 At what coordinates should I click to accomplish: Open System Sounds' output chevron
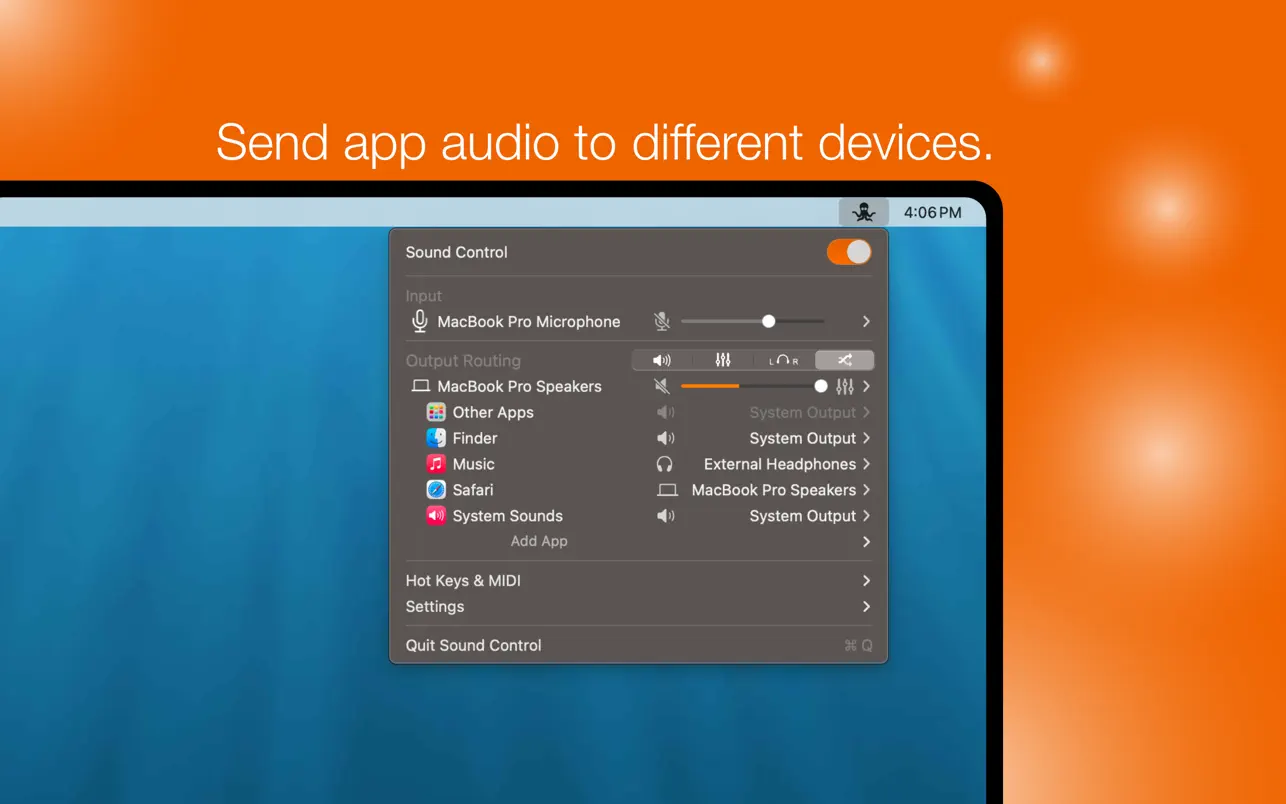[x=866, y=516]
